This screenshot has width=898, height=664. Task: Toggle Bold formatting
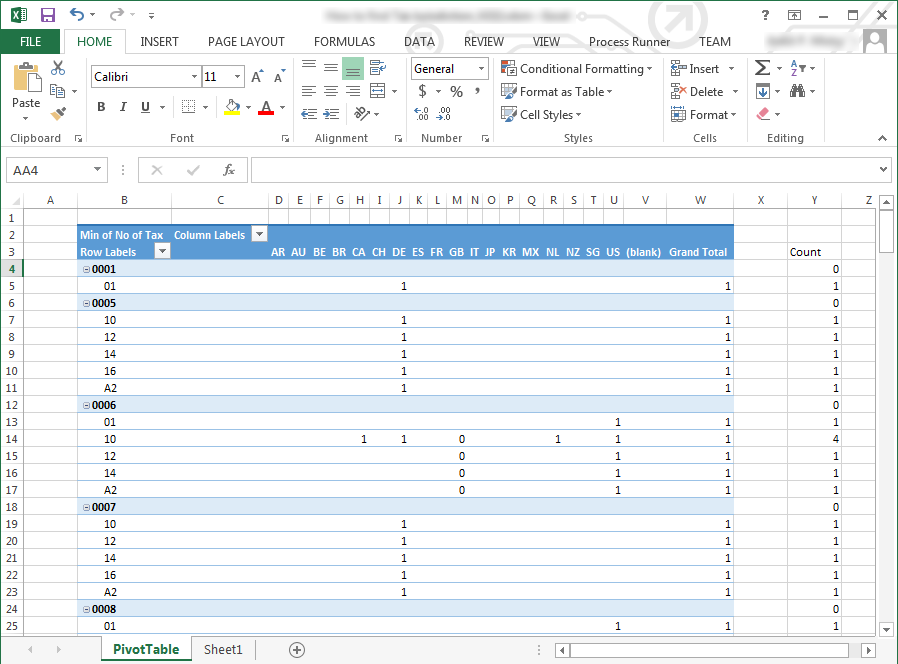[101, 108]
